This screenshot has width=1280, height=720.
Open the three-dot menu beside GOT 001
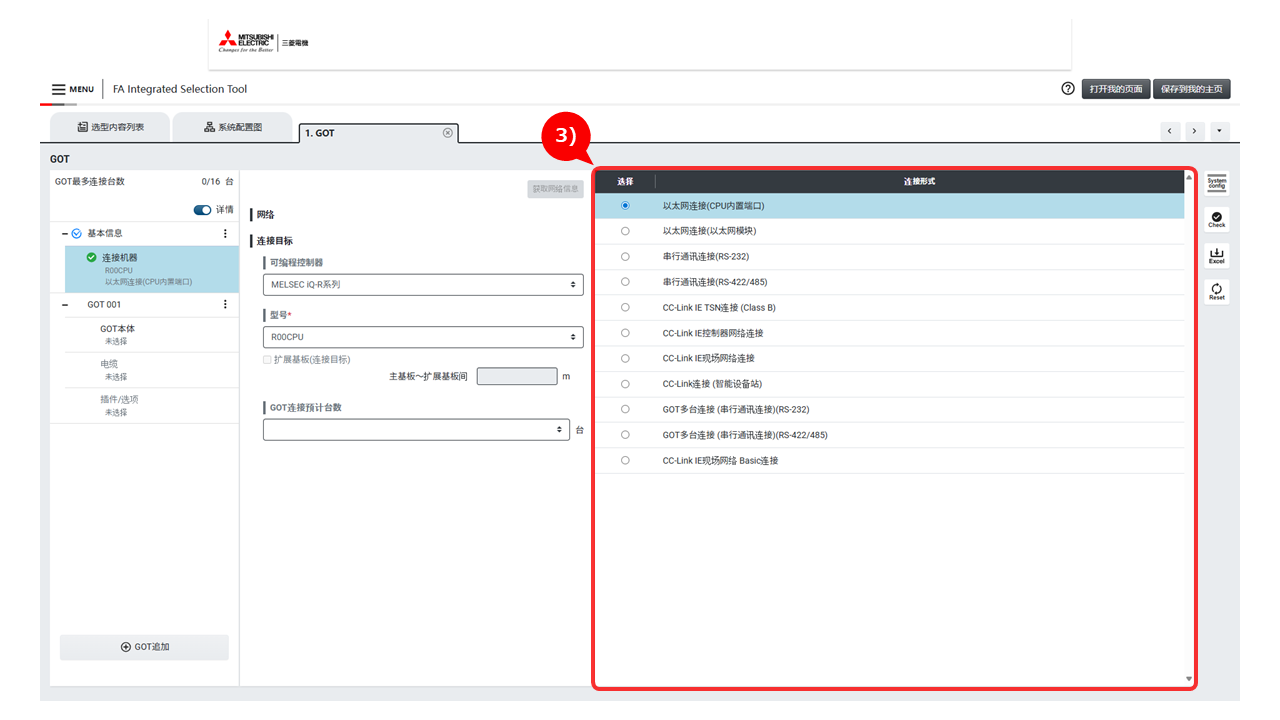225,305
